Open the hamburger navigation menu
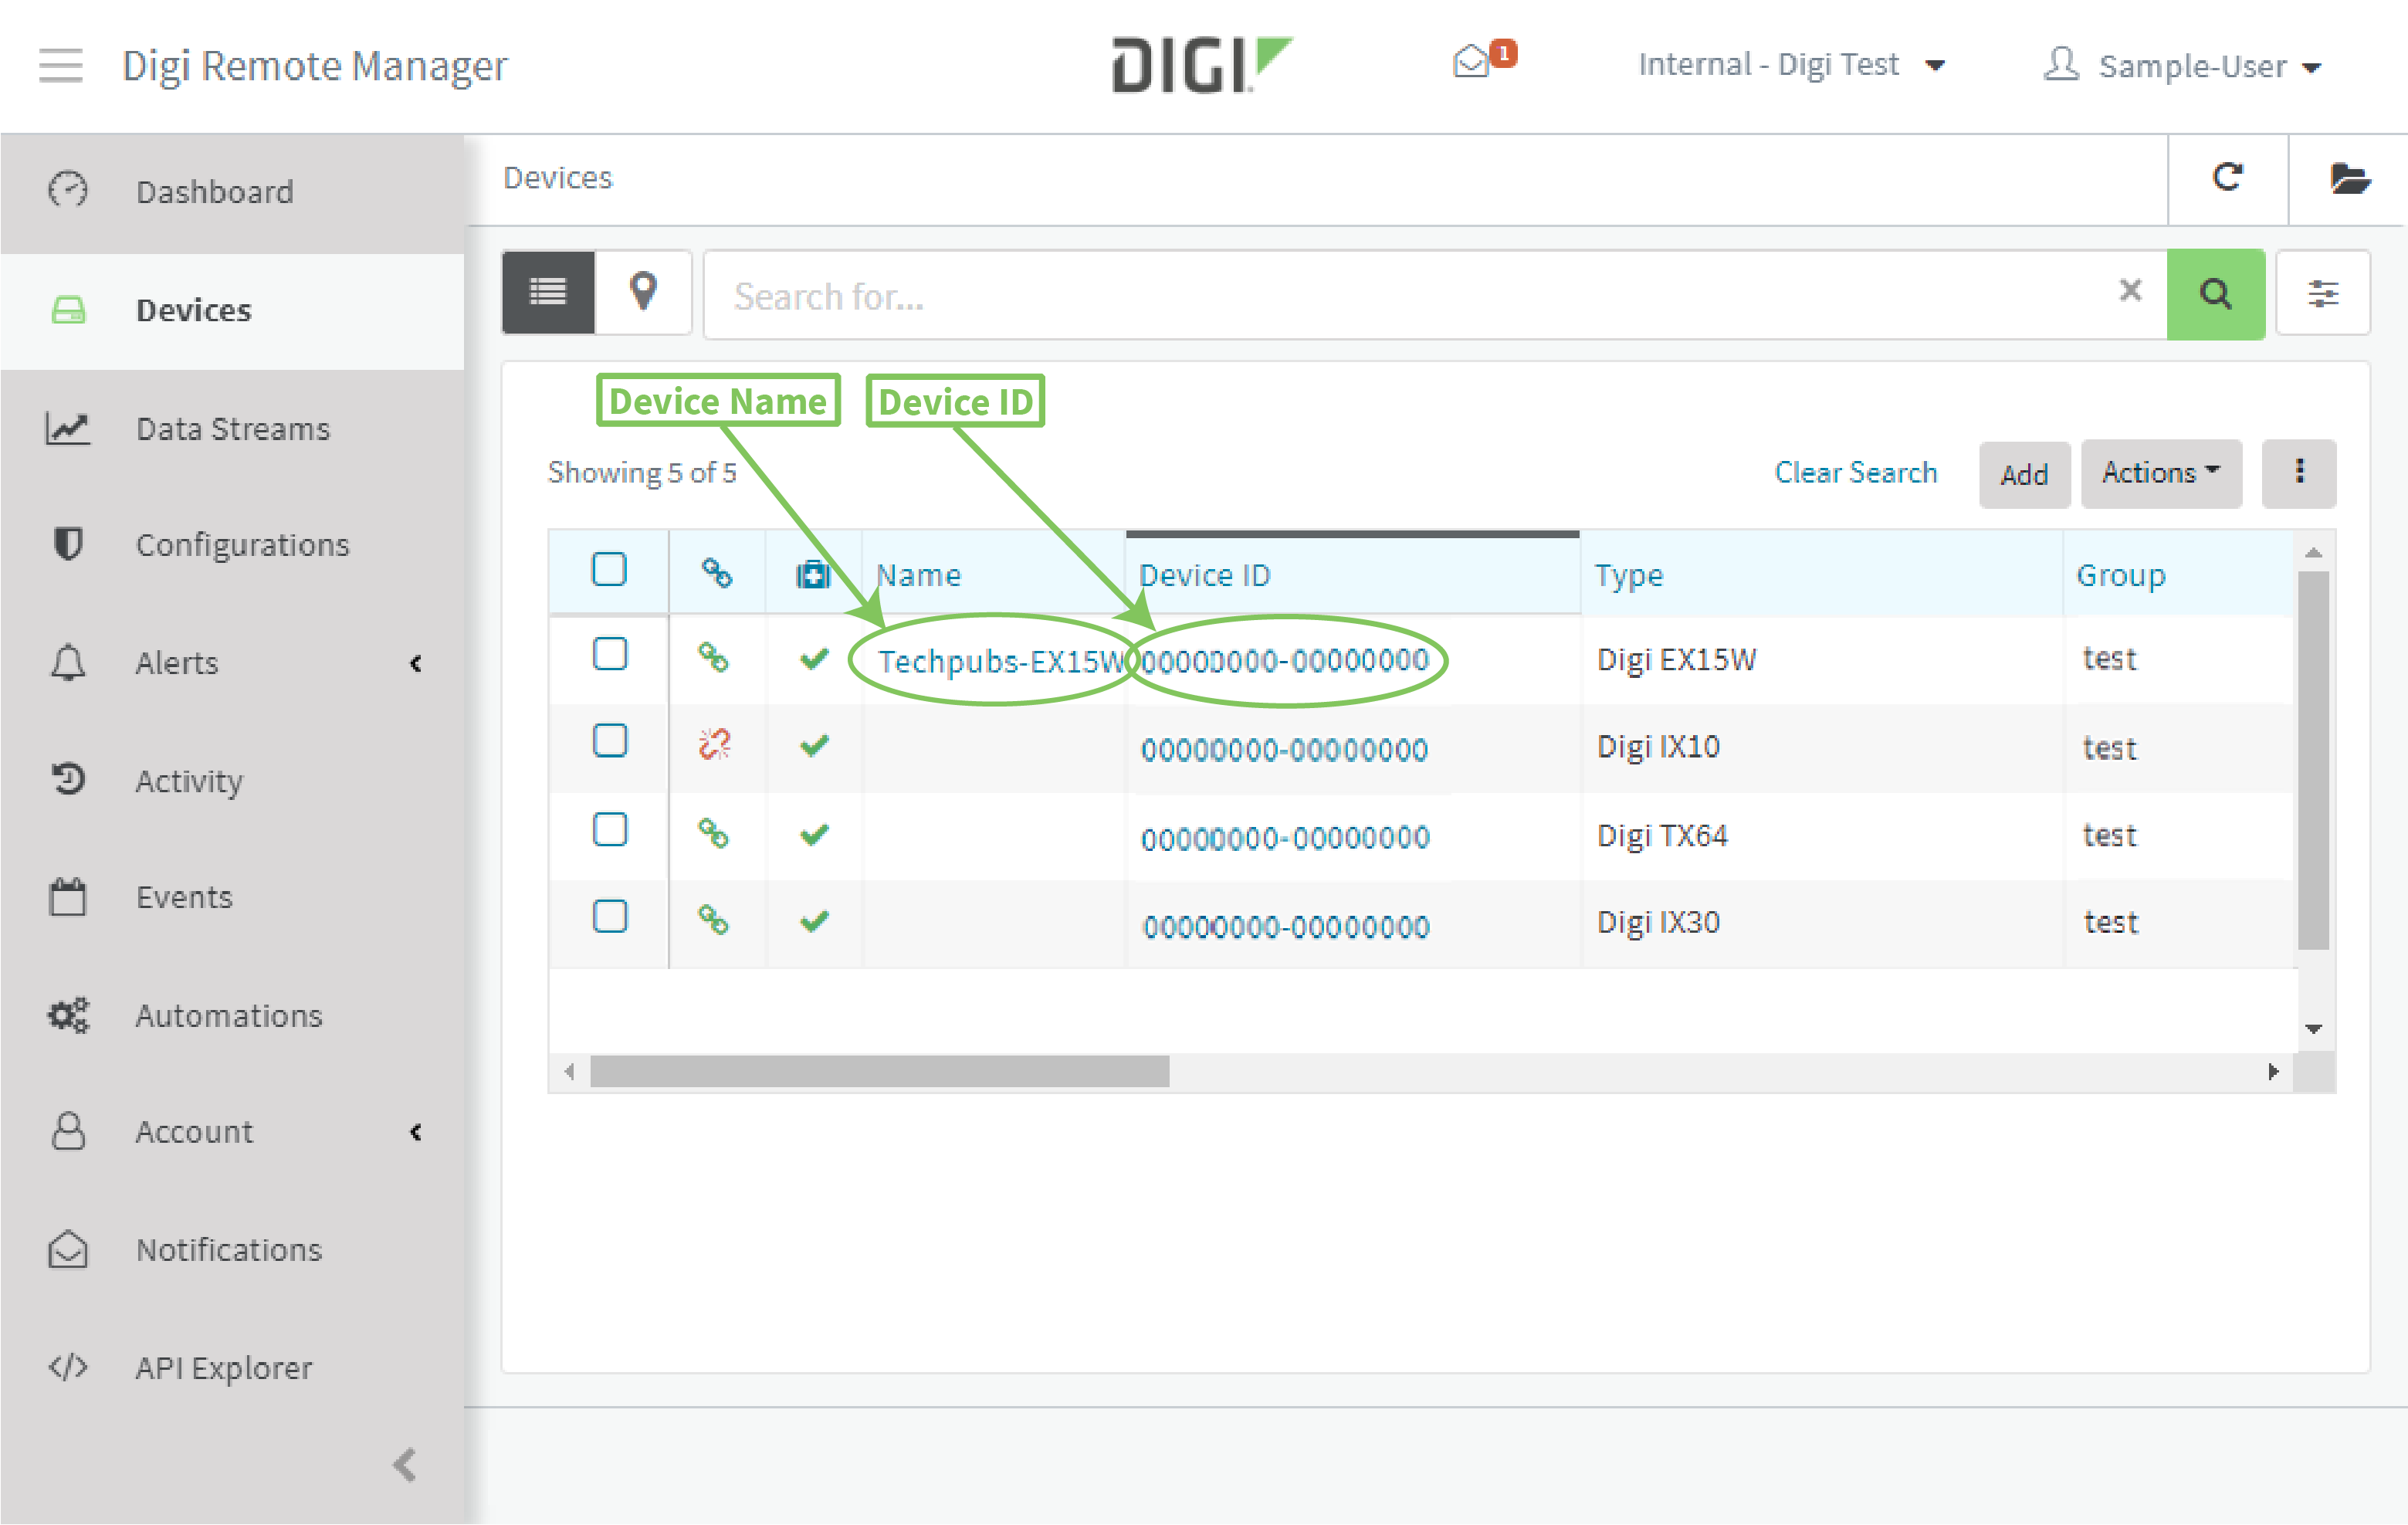This screenshot has height=1525, width=2408. click(x=60, y=66)
